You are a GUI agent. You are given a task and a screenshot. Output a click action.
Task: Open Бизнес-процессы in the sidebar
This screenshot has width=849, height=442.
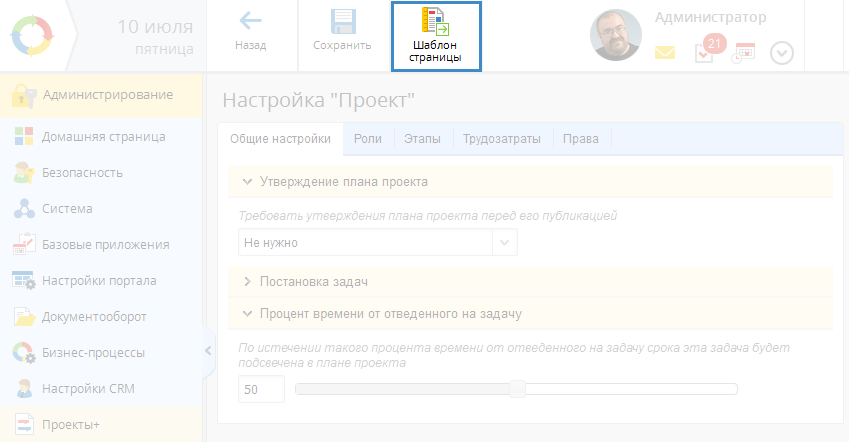coord(93,353)
